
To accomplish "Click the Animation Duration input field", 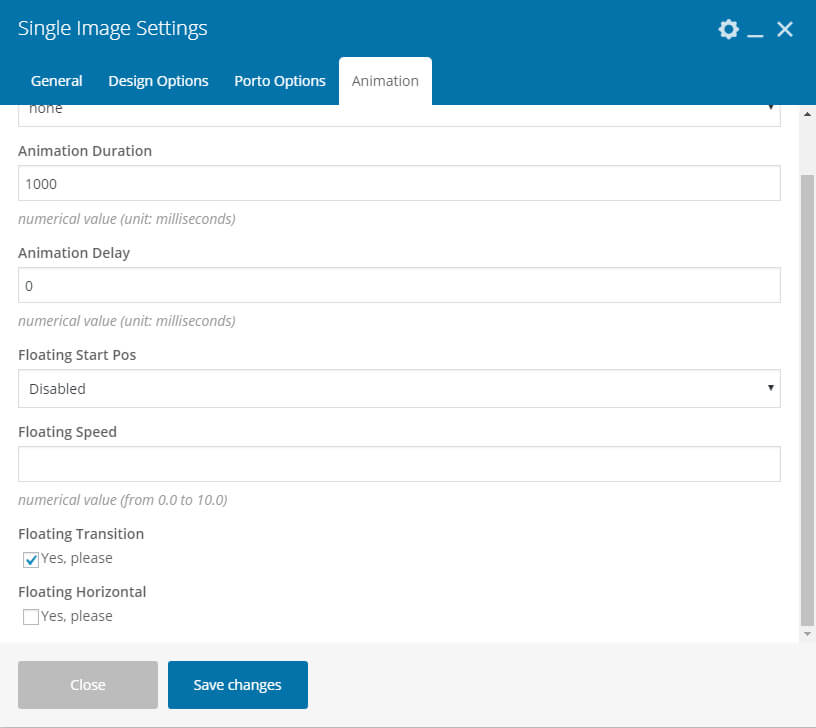I will click(x=399, y=184).
